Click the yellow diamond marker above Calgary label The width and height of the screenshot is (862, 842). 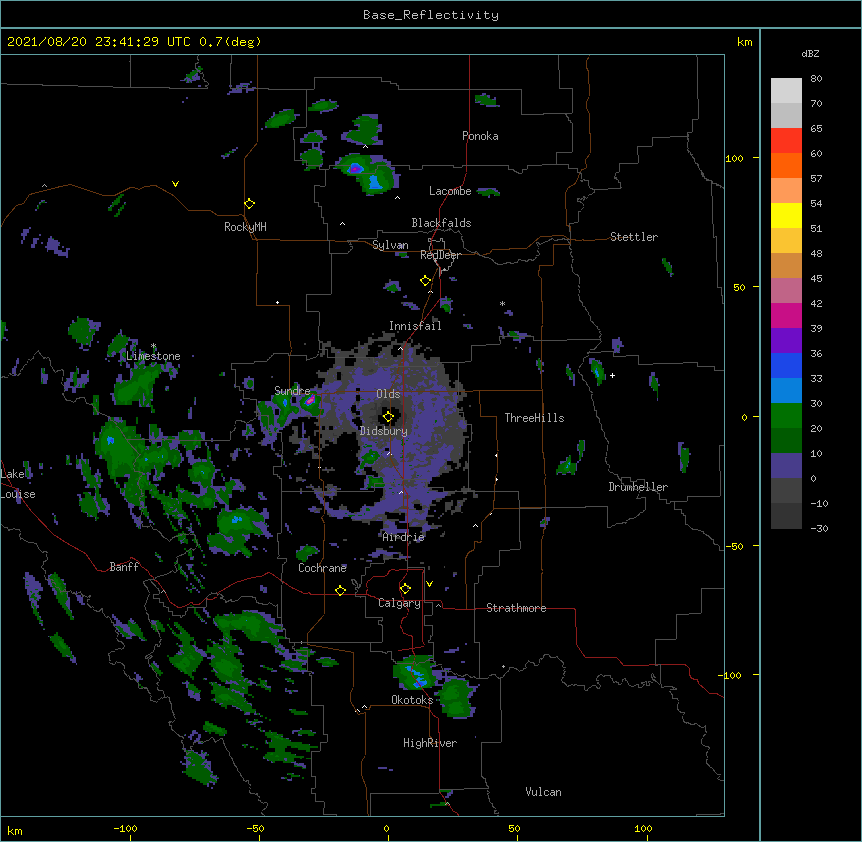(405, 589)
